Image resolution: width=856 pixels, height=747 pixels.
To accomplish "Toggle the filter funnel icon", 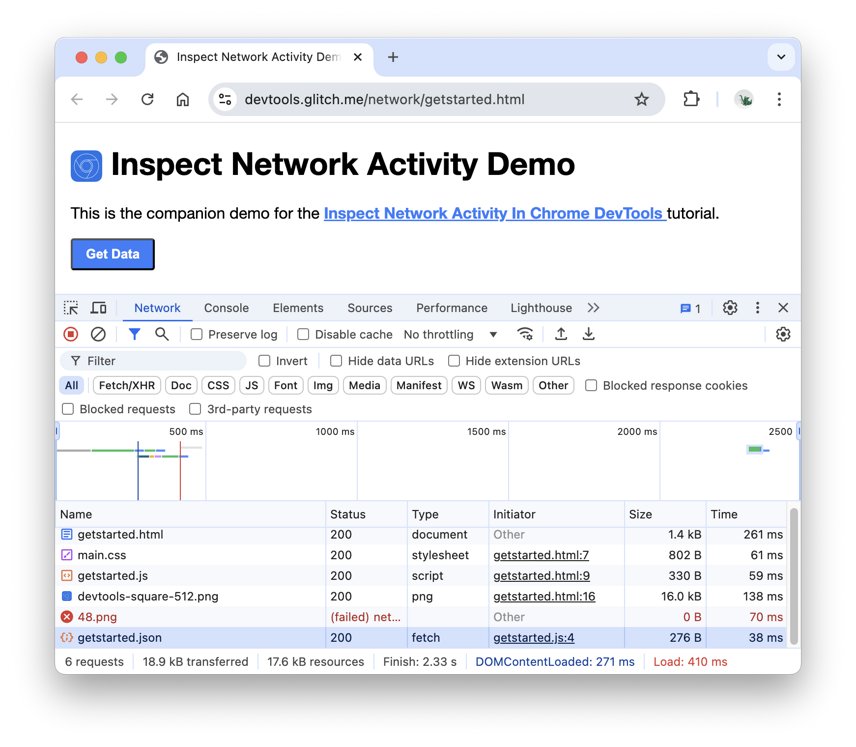I will 134,334.
